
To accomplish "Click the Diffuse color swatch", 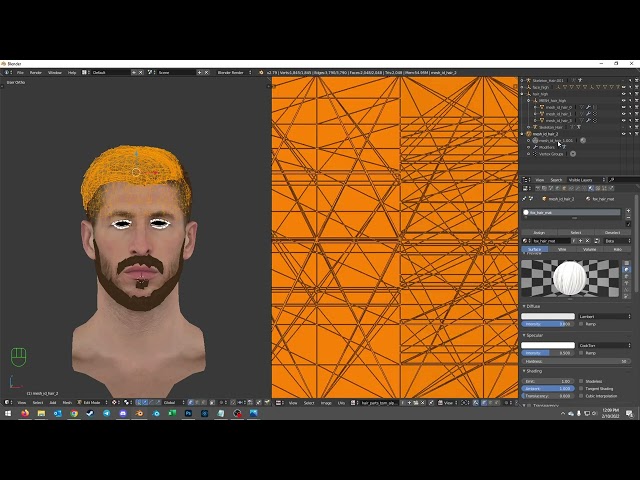I will 548,316.
